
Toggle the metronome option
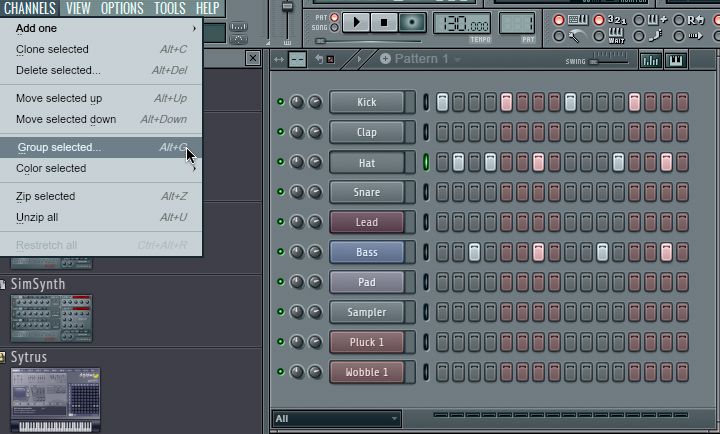tap(558, 36)
